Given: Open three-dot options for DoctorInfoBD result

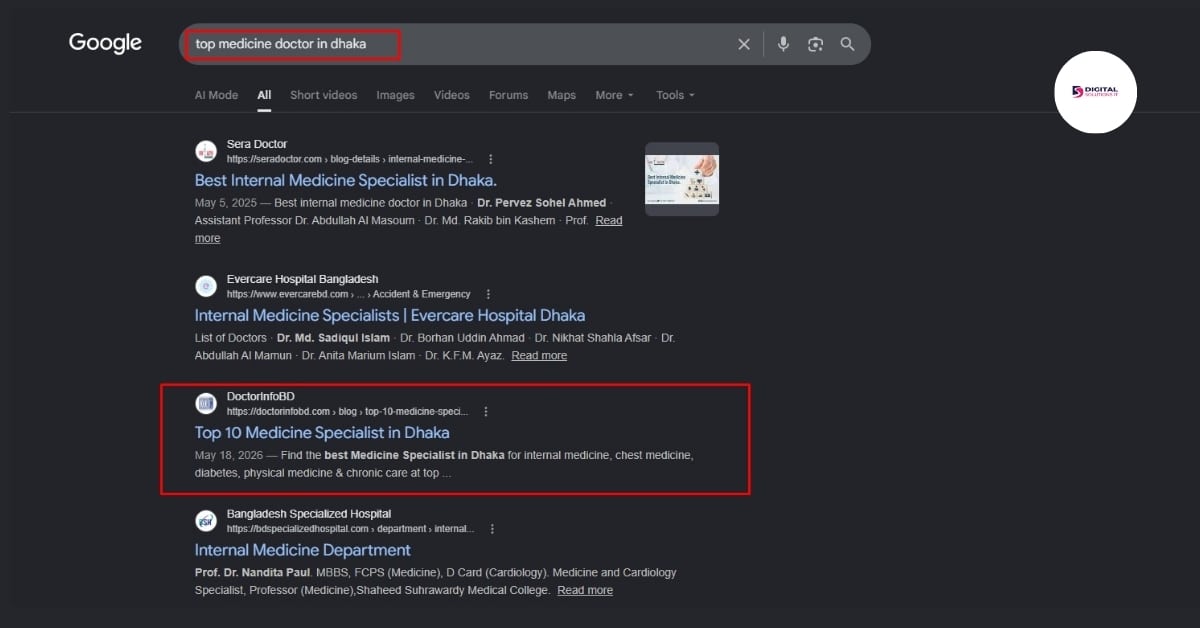Looking at the screenshot, I should (x=486, y=411).
